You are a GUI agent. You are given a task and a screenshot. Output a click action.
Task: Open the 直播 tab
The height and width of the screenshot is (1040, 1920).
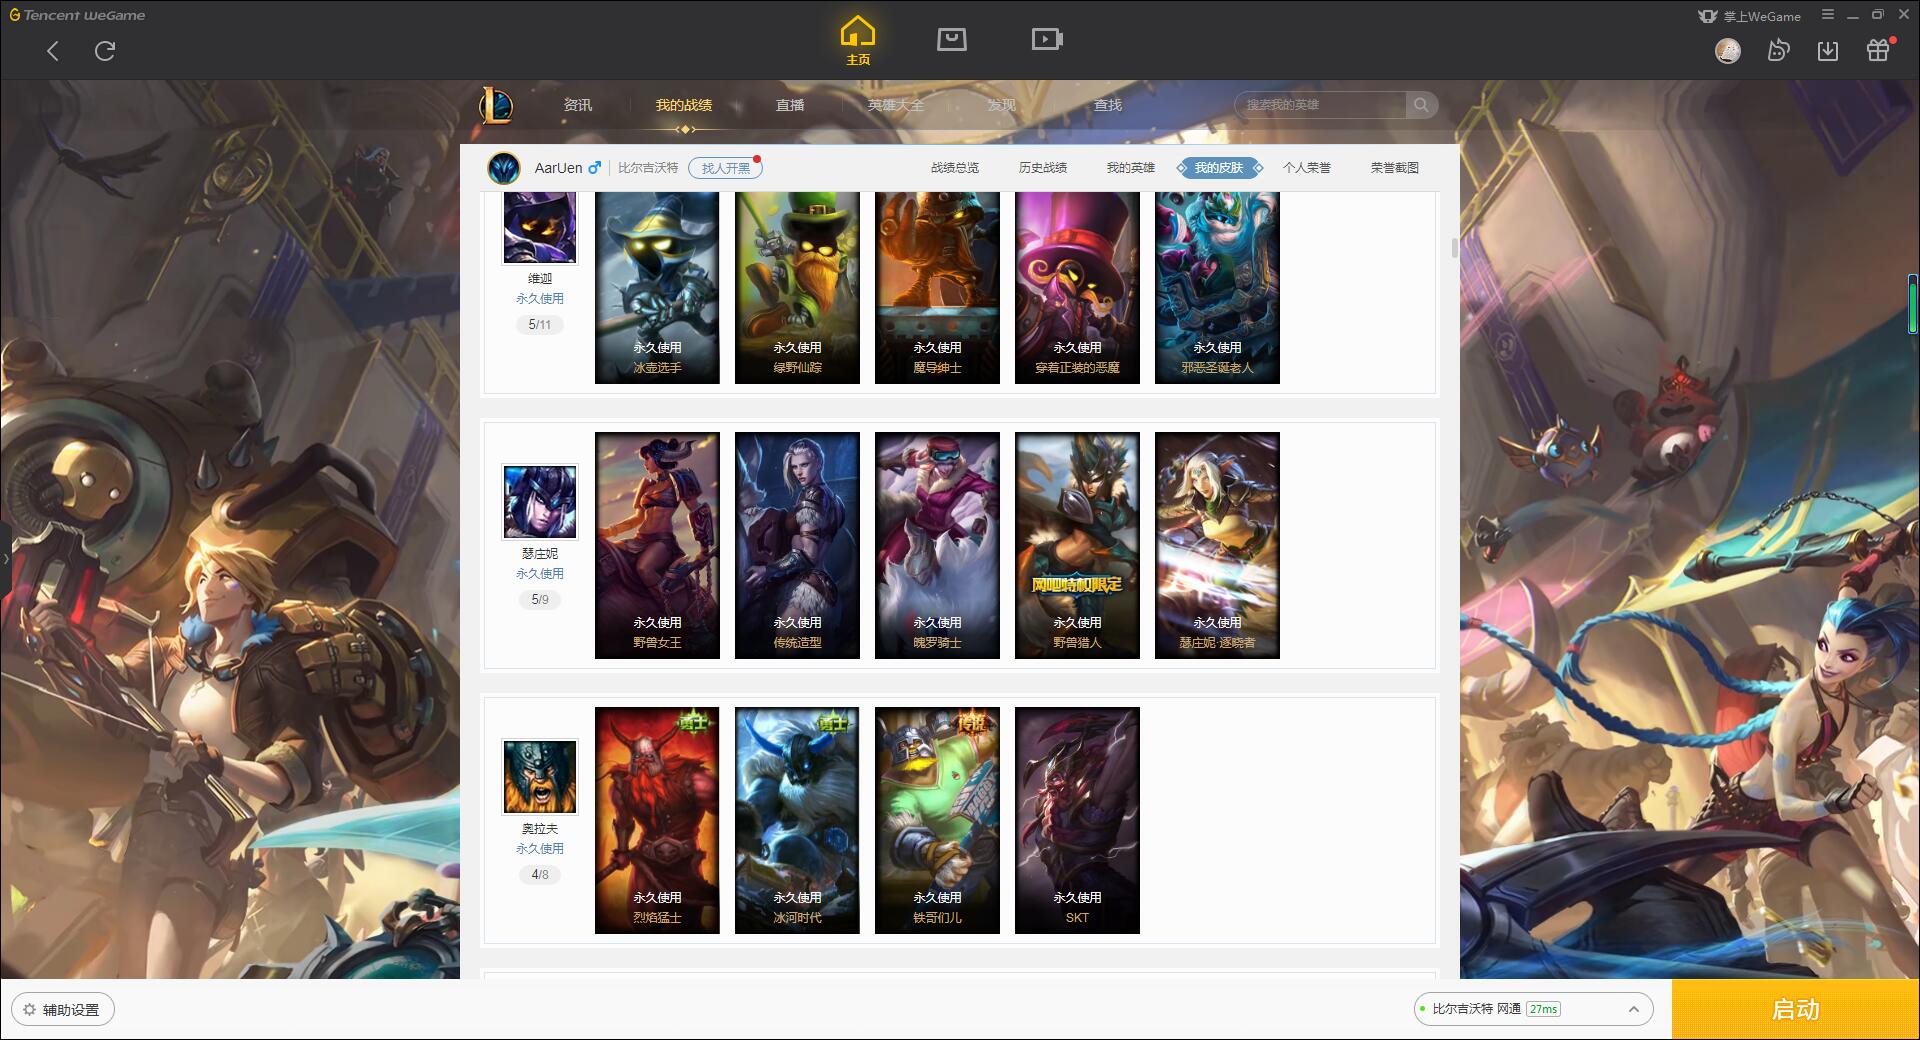click(790, 105)
